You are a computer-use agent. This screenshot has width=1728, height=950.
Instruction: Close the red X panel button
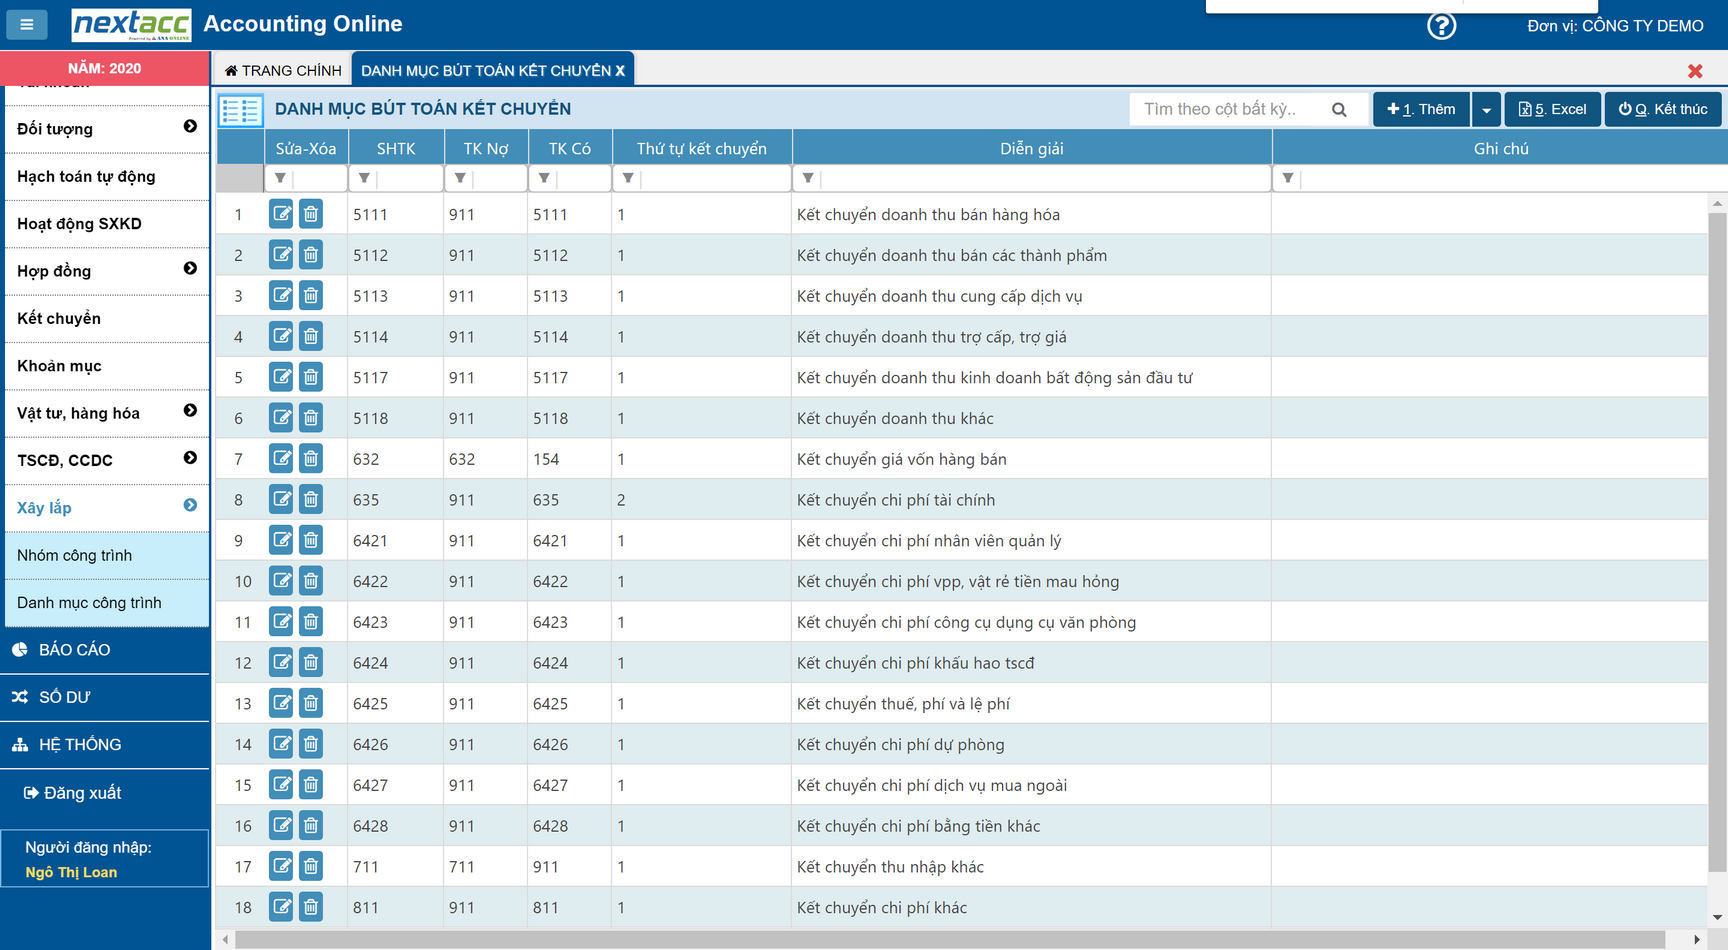click(x=1695, y=71)
